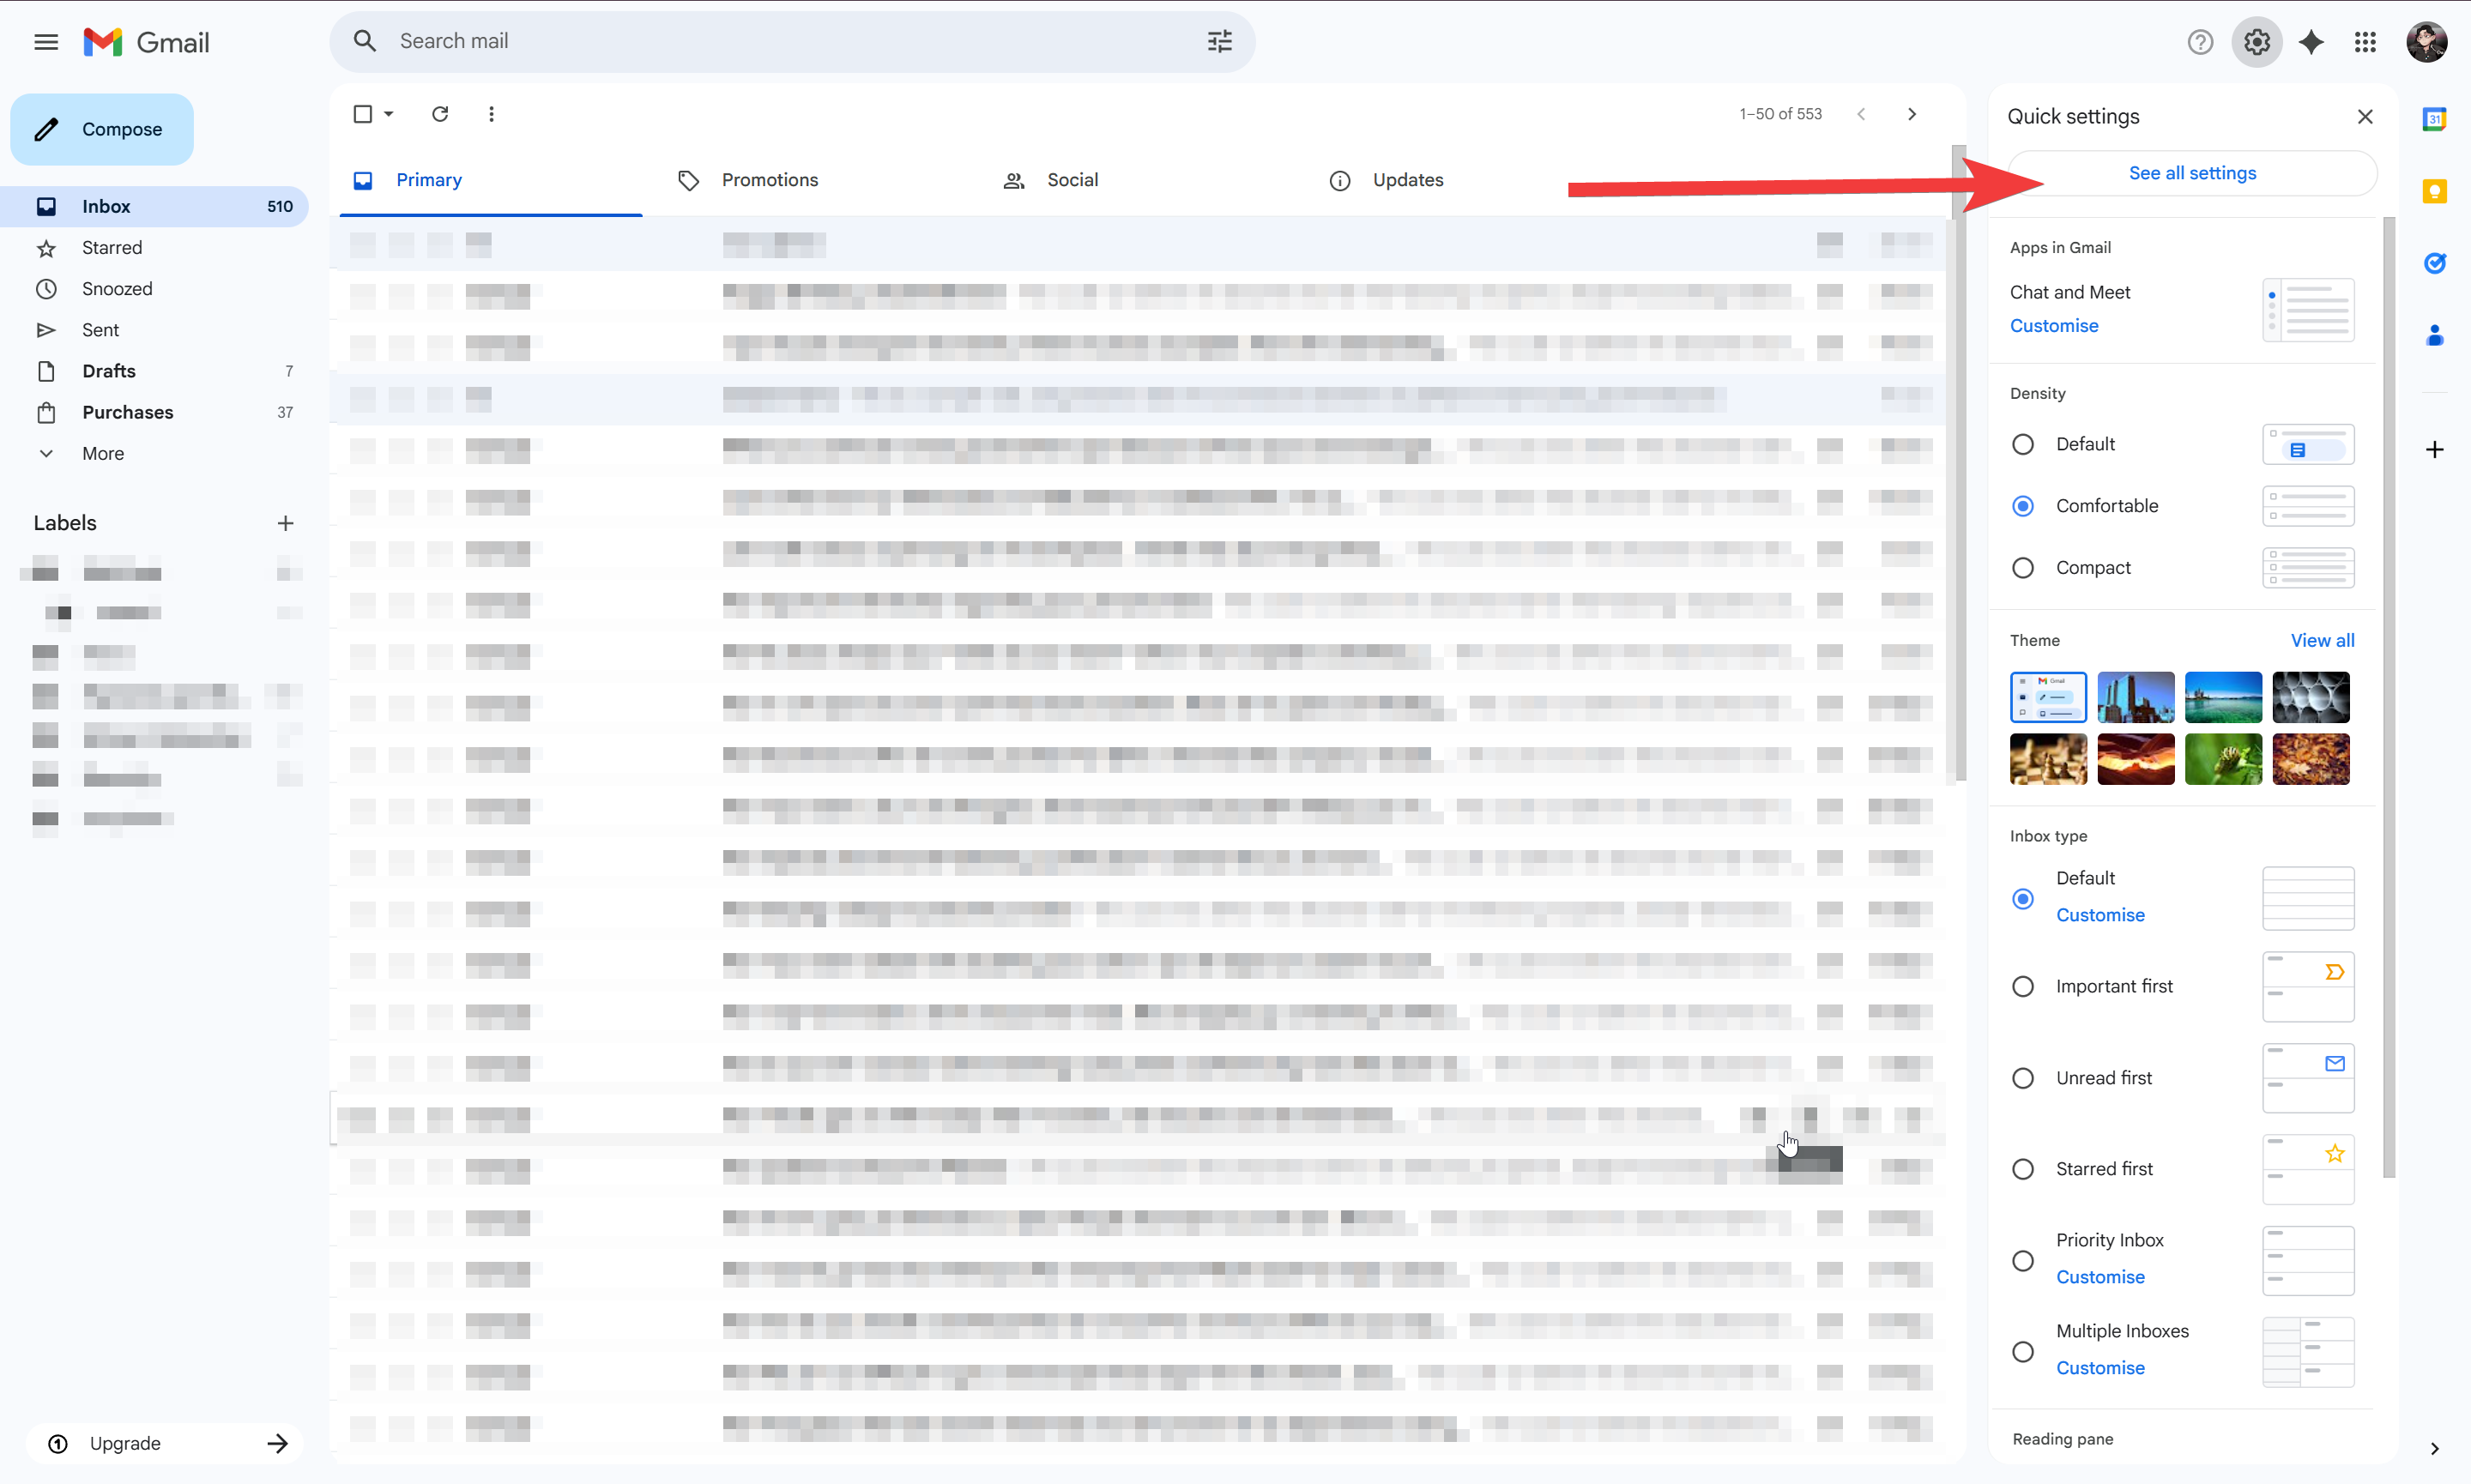Expand More in left sidebar
The width and height of the screenshot is (2471, 1484).
(102, 453)
